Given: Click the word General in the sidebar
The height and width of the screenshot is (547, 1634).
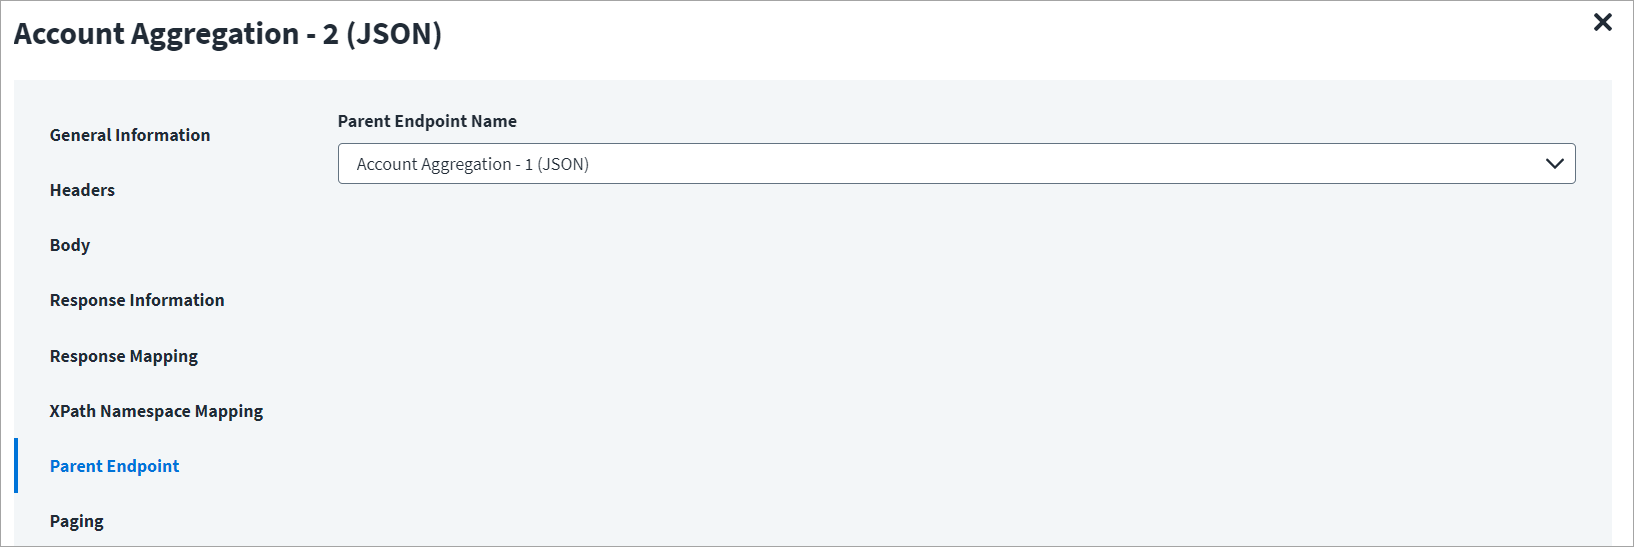Looking at the screenshot, I should (80, 135).
